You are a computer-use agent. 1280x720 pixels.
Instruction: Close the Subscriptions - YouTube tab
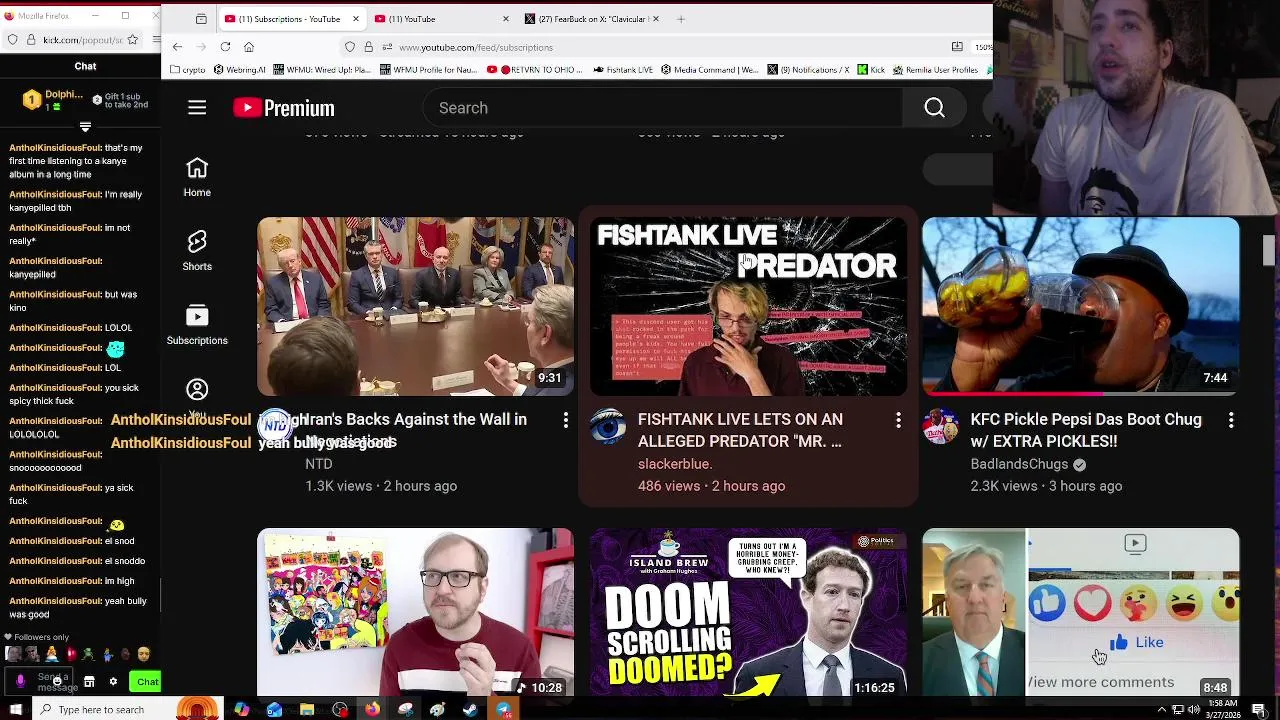click(355, 19)
